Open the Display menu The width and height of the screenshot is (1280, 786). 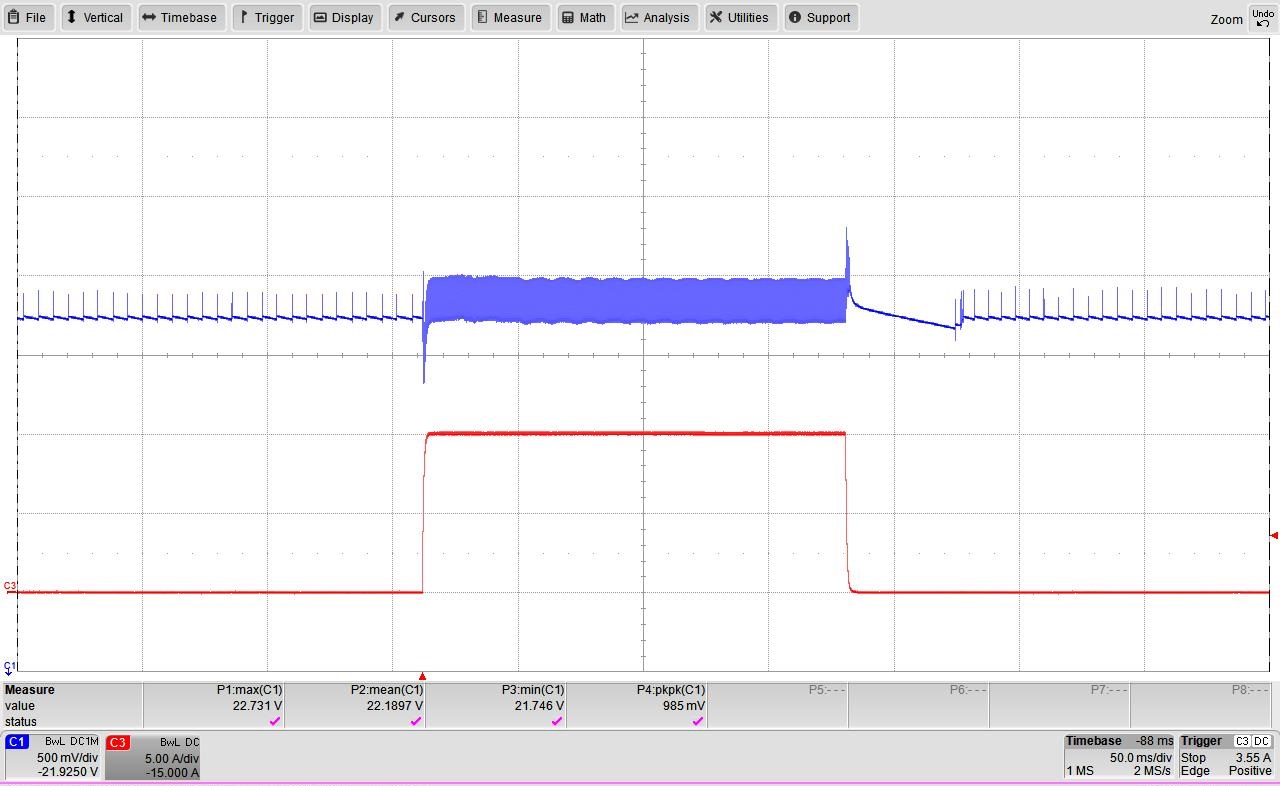tap(344, 17)
